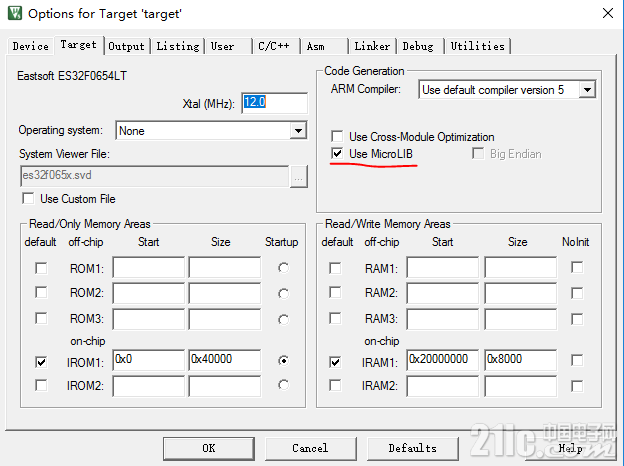
Task: Expand the ARM Compiler version dropdown
Action: pyautogui.click(x=587, y=90)
